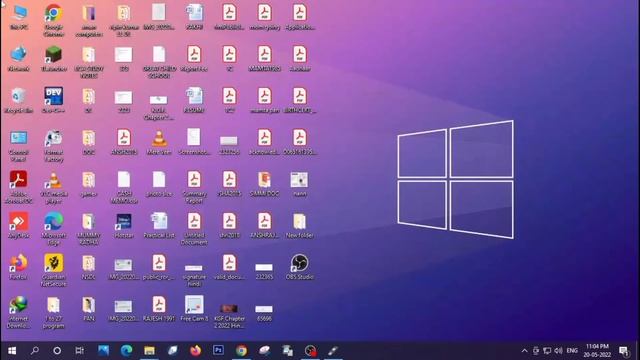This screenshot has width=640, height=360.
Task: Open Internet Download Manager desktop shortcut
Action: pos(19,313)
